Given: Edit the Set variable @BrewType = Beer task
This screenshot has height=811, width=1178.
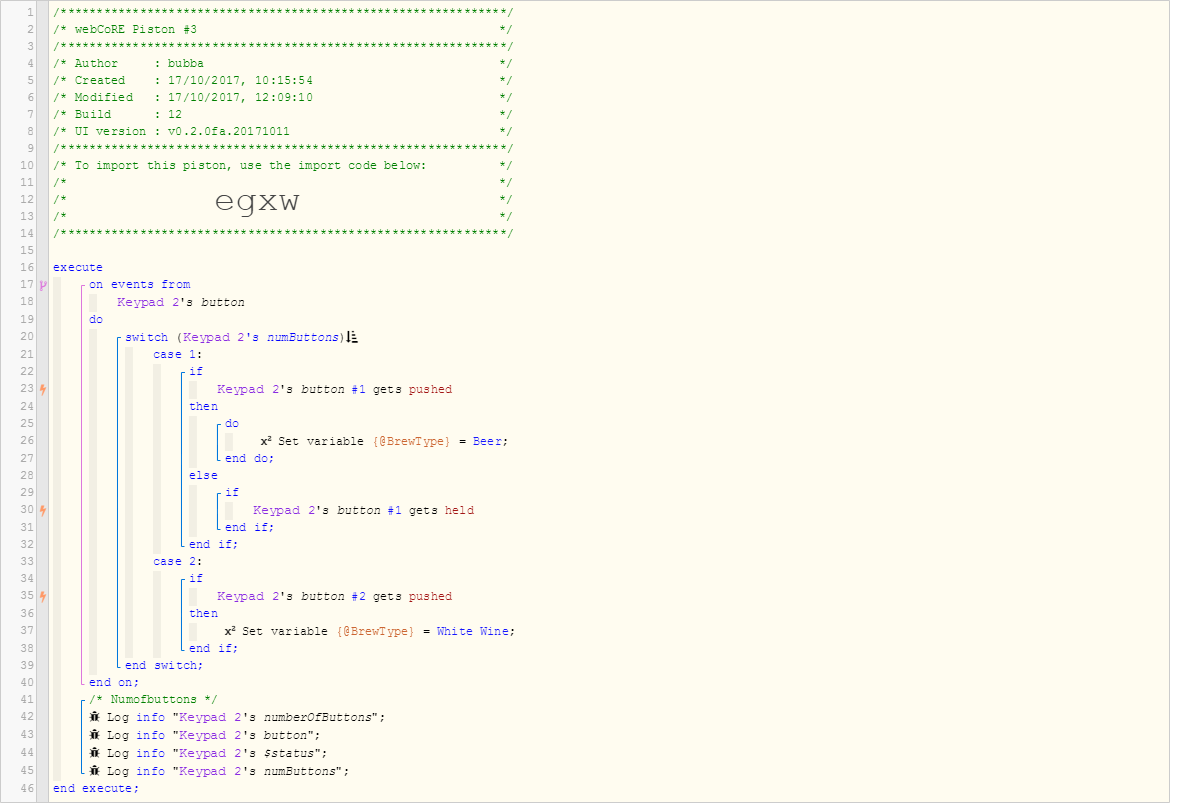Looking at the screenshot, I should (x=385, y=441).
